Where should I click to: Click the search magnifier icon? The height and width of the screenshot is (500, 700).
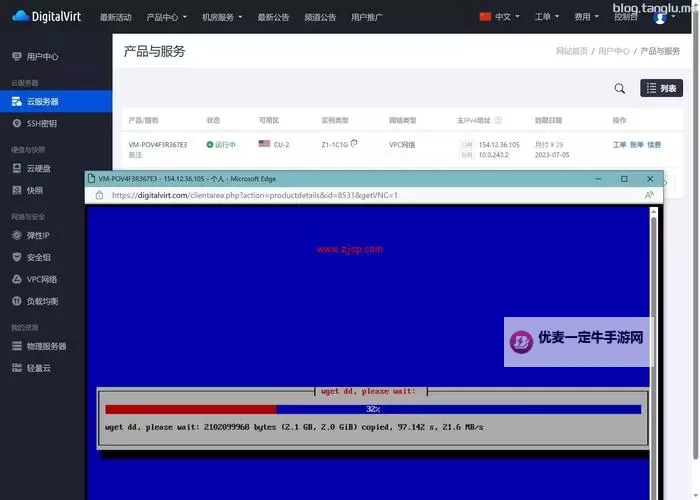[x=620, y=88]
